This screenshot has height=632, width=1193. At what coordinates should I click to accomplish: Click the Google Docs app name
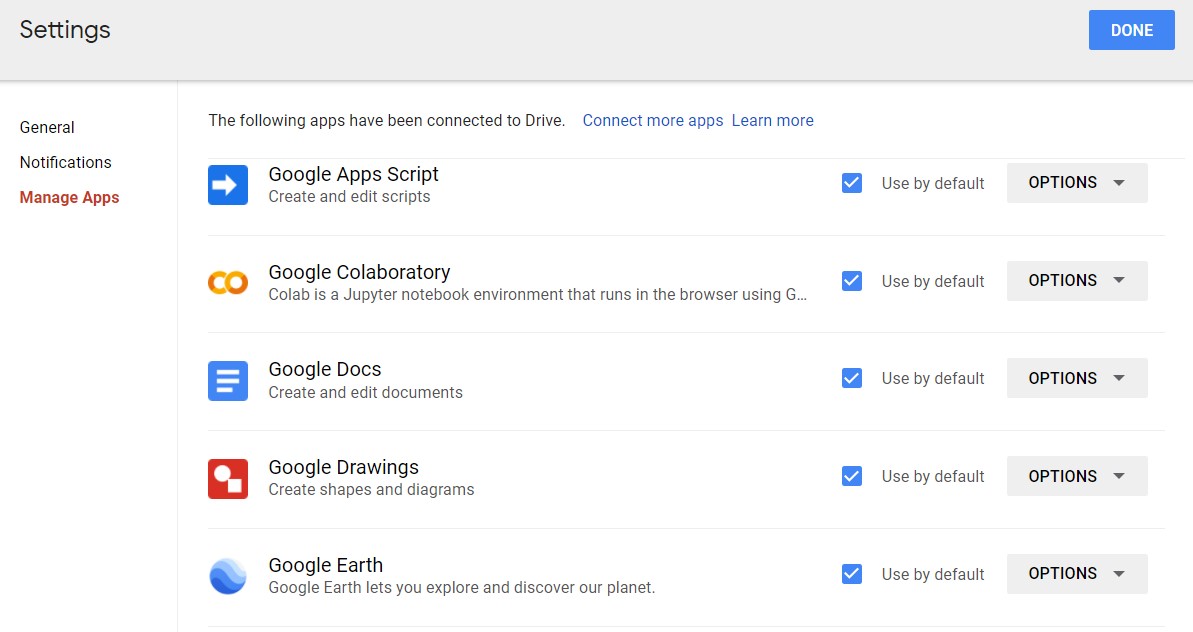coord(325,370)
